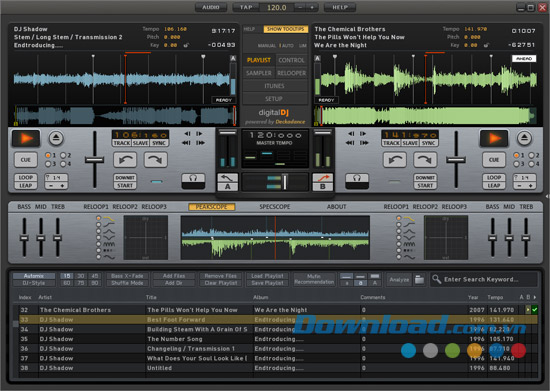Switch to the SAMPLER tab

(259, 73)
